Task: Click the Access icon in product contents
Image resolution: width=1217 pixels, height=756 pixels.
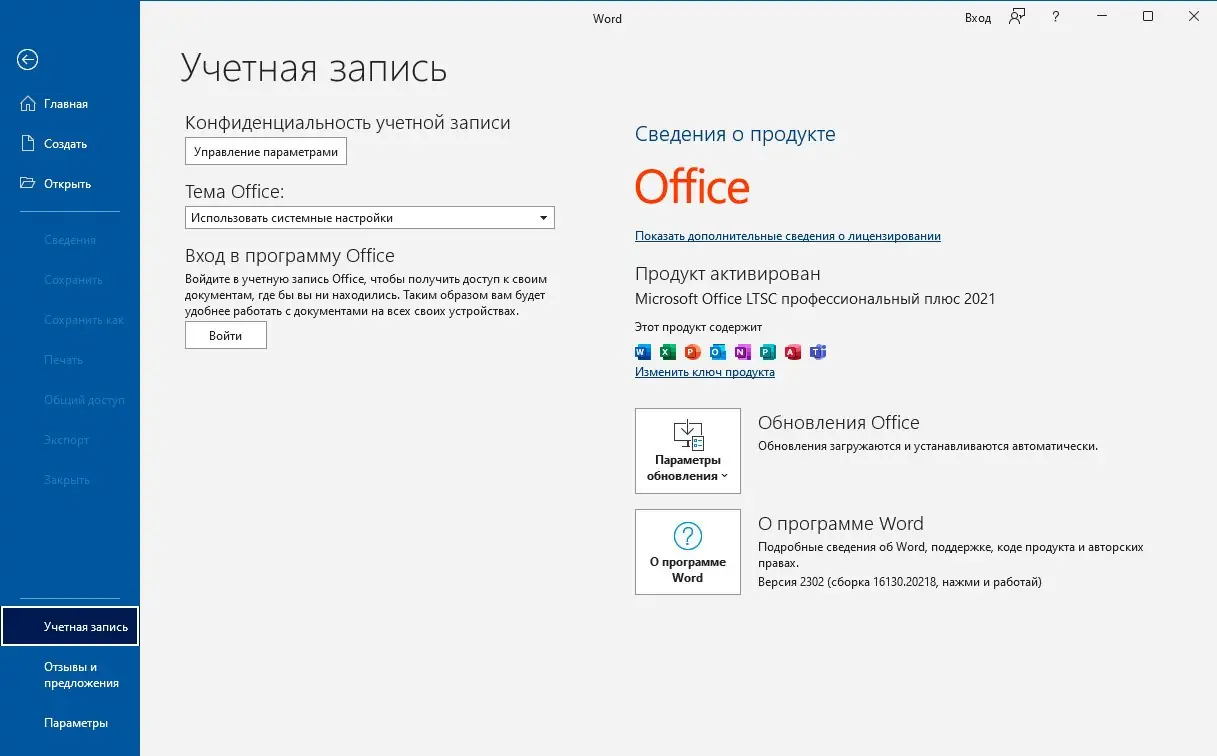Action: (792, 352)
